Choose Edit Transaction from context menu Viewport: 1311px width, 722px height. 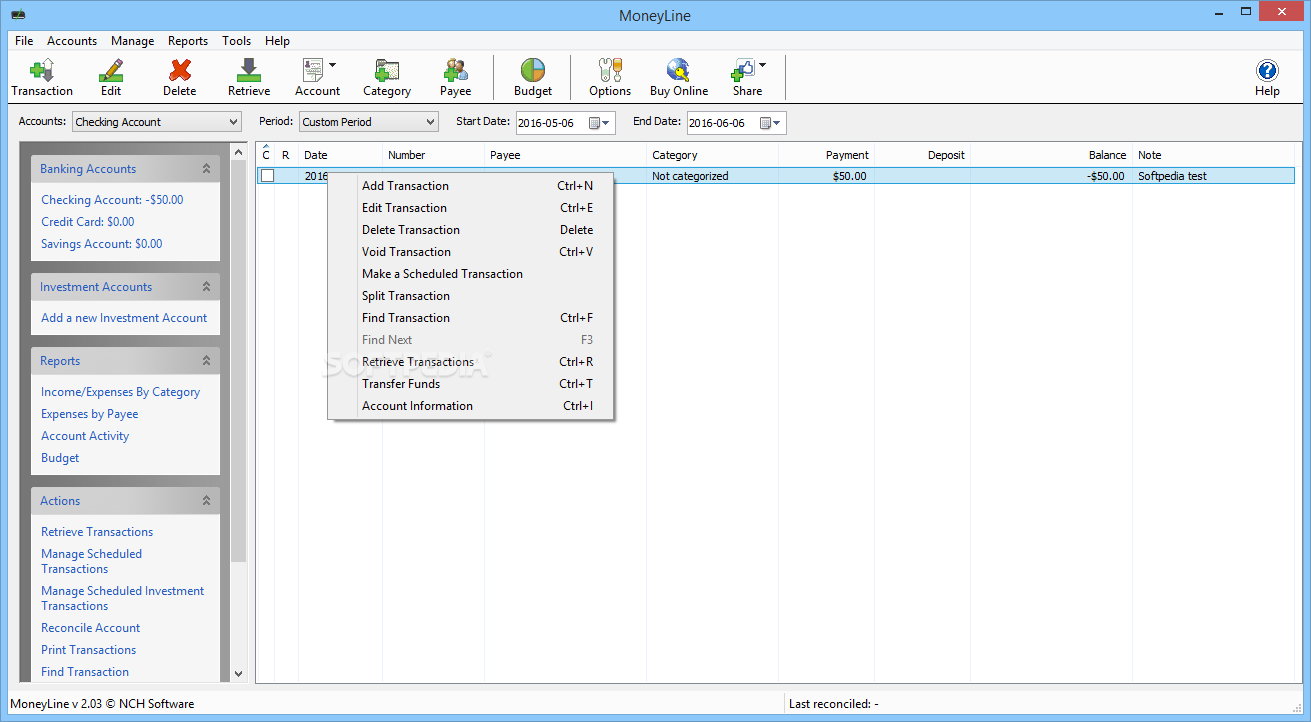471,208
